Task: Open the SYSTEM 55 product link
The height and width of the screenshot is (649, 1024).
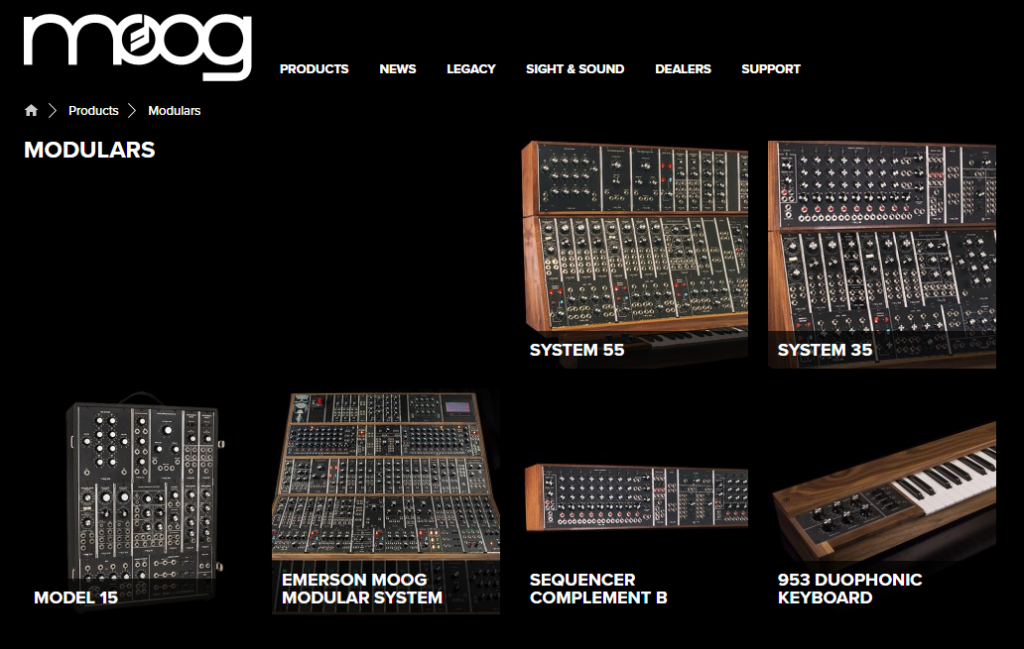Action: [577, 351]
